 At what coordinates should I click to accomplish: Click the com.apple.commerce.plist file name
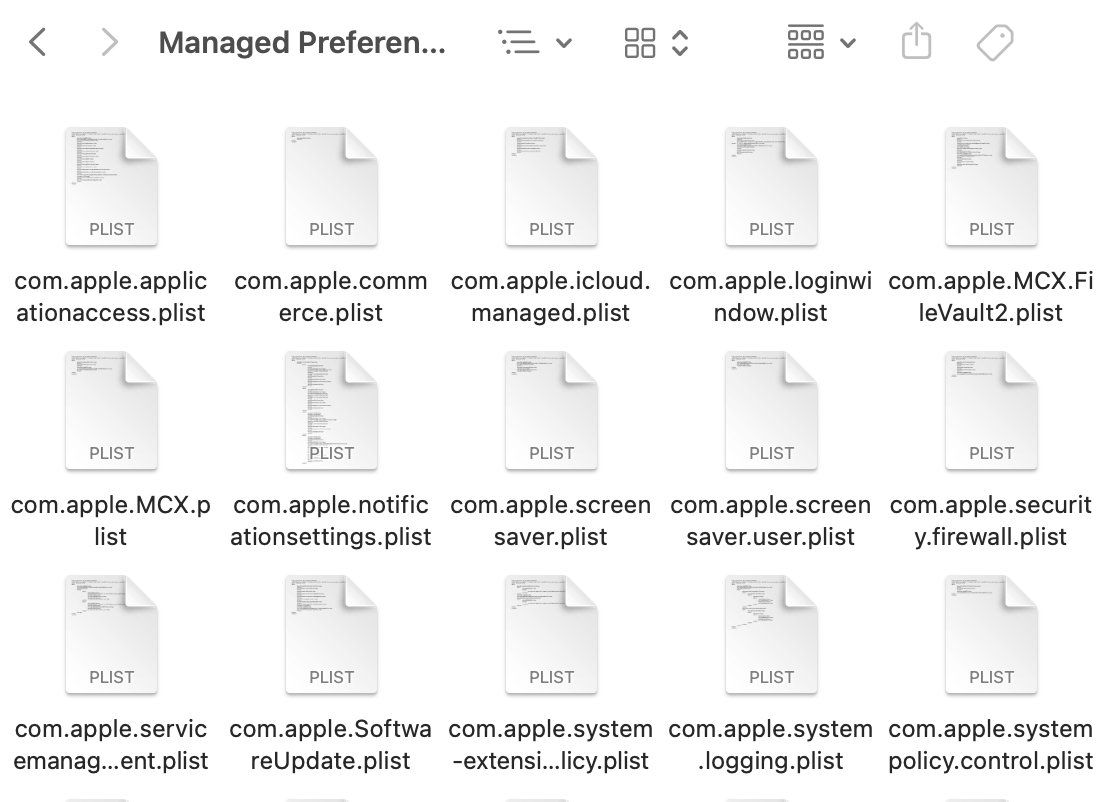click(x=331, y=297)
